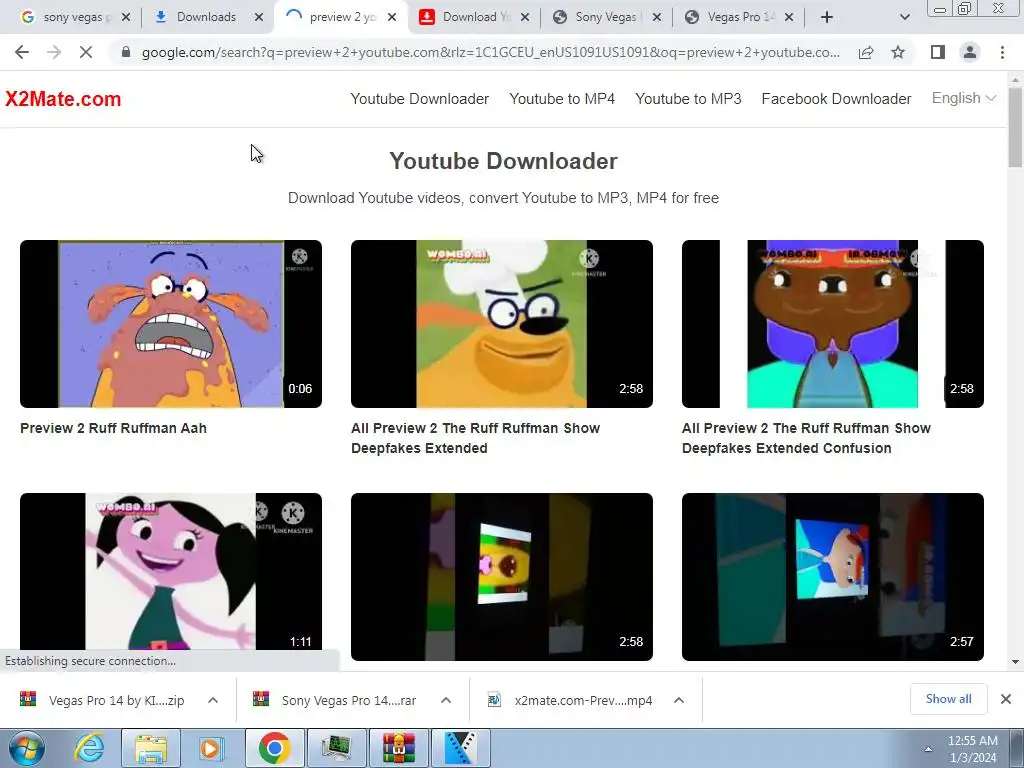The width and height of the screenshot is (1024, 768).
Task: Click the scrollbar down arrow
Action: tap(1015, 662)
